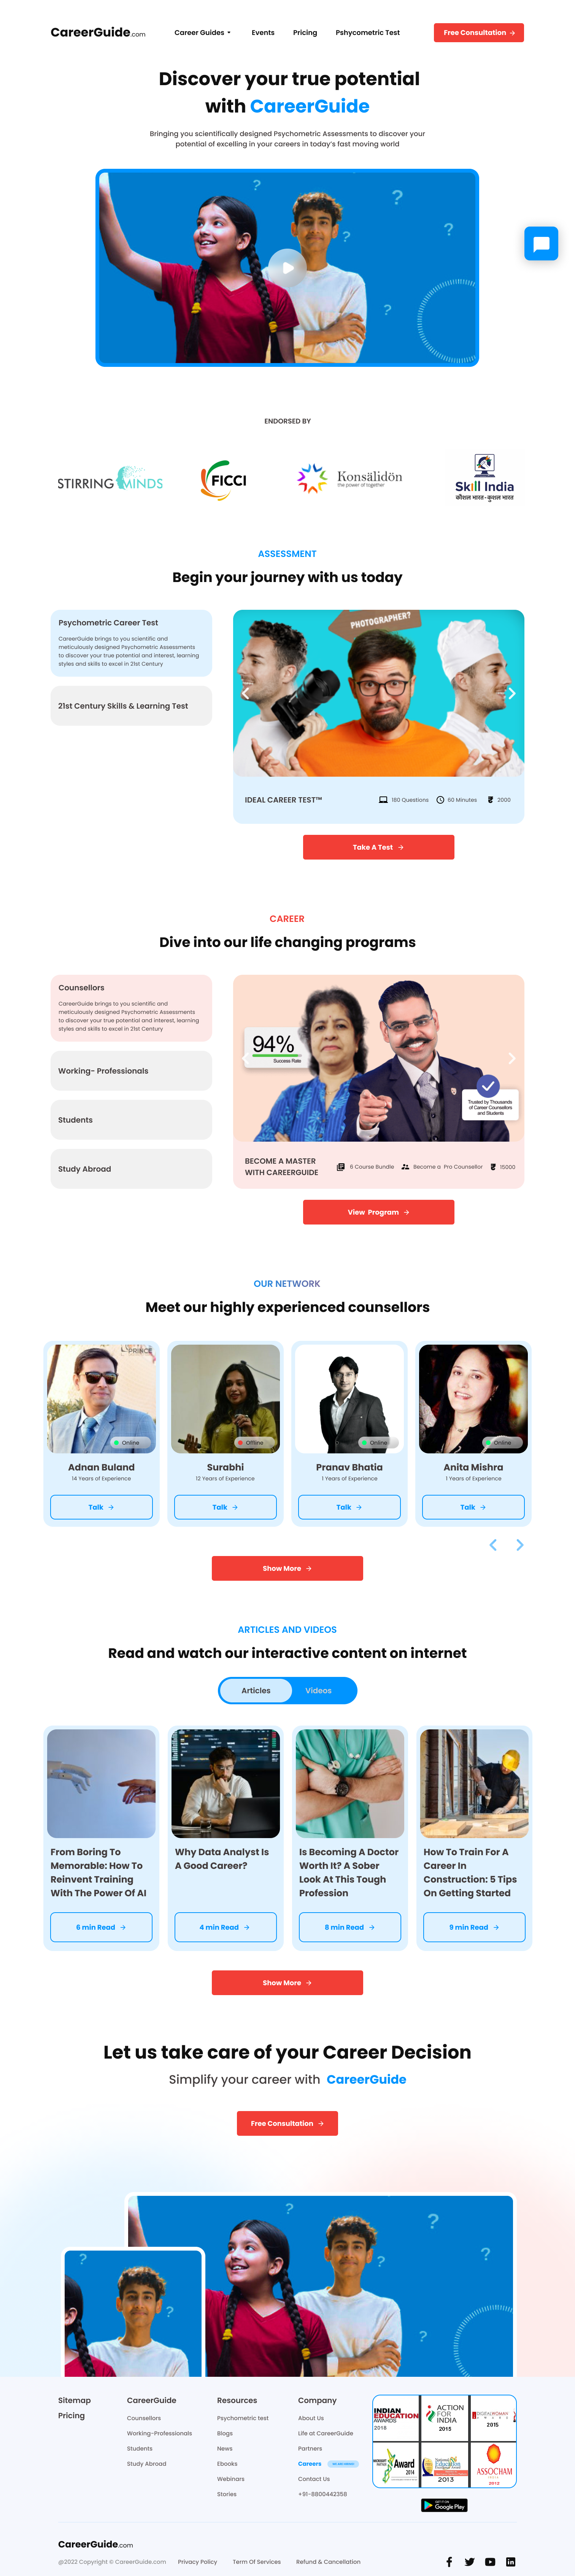575x2576 pixels.
Task: Open the blue chat widget icon
Action: 541,243
